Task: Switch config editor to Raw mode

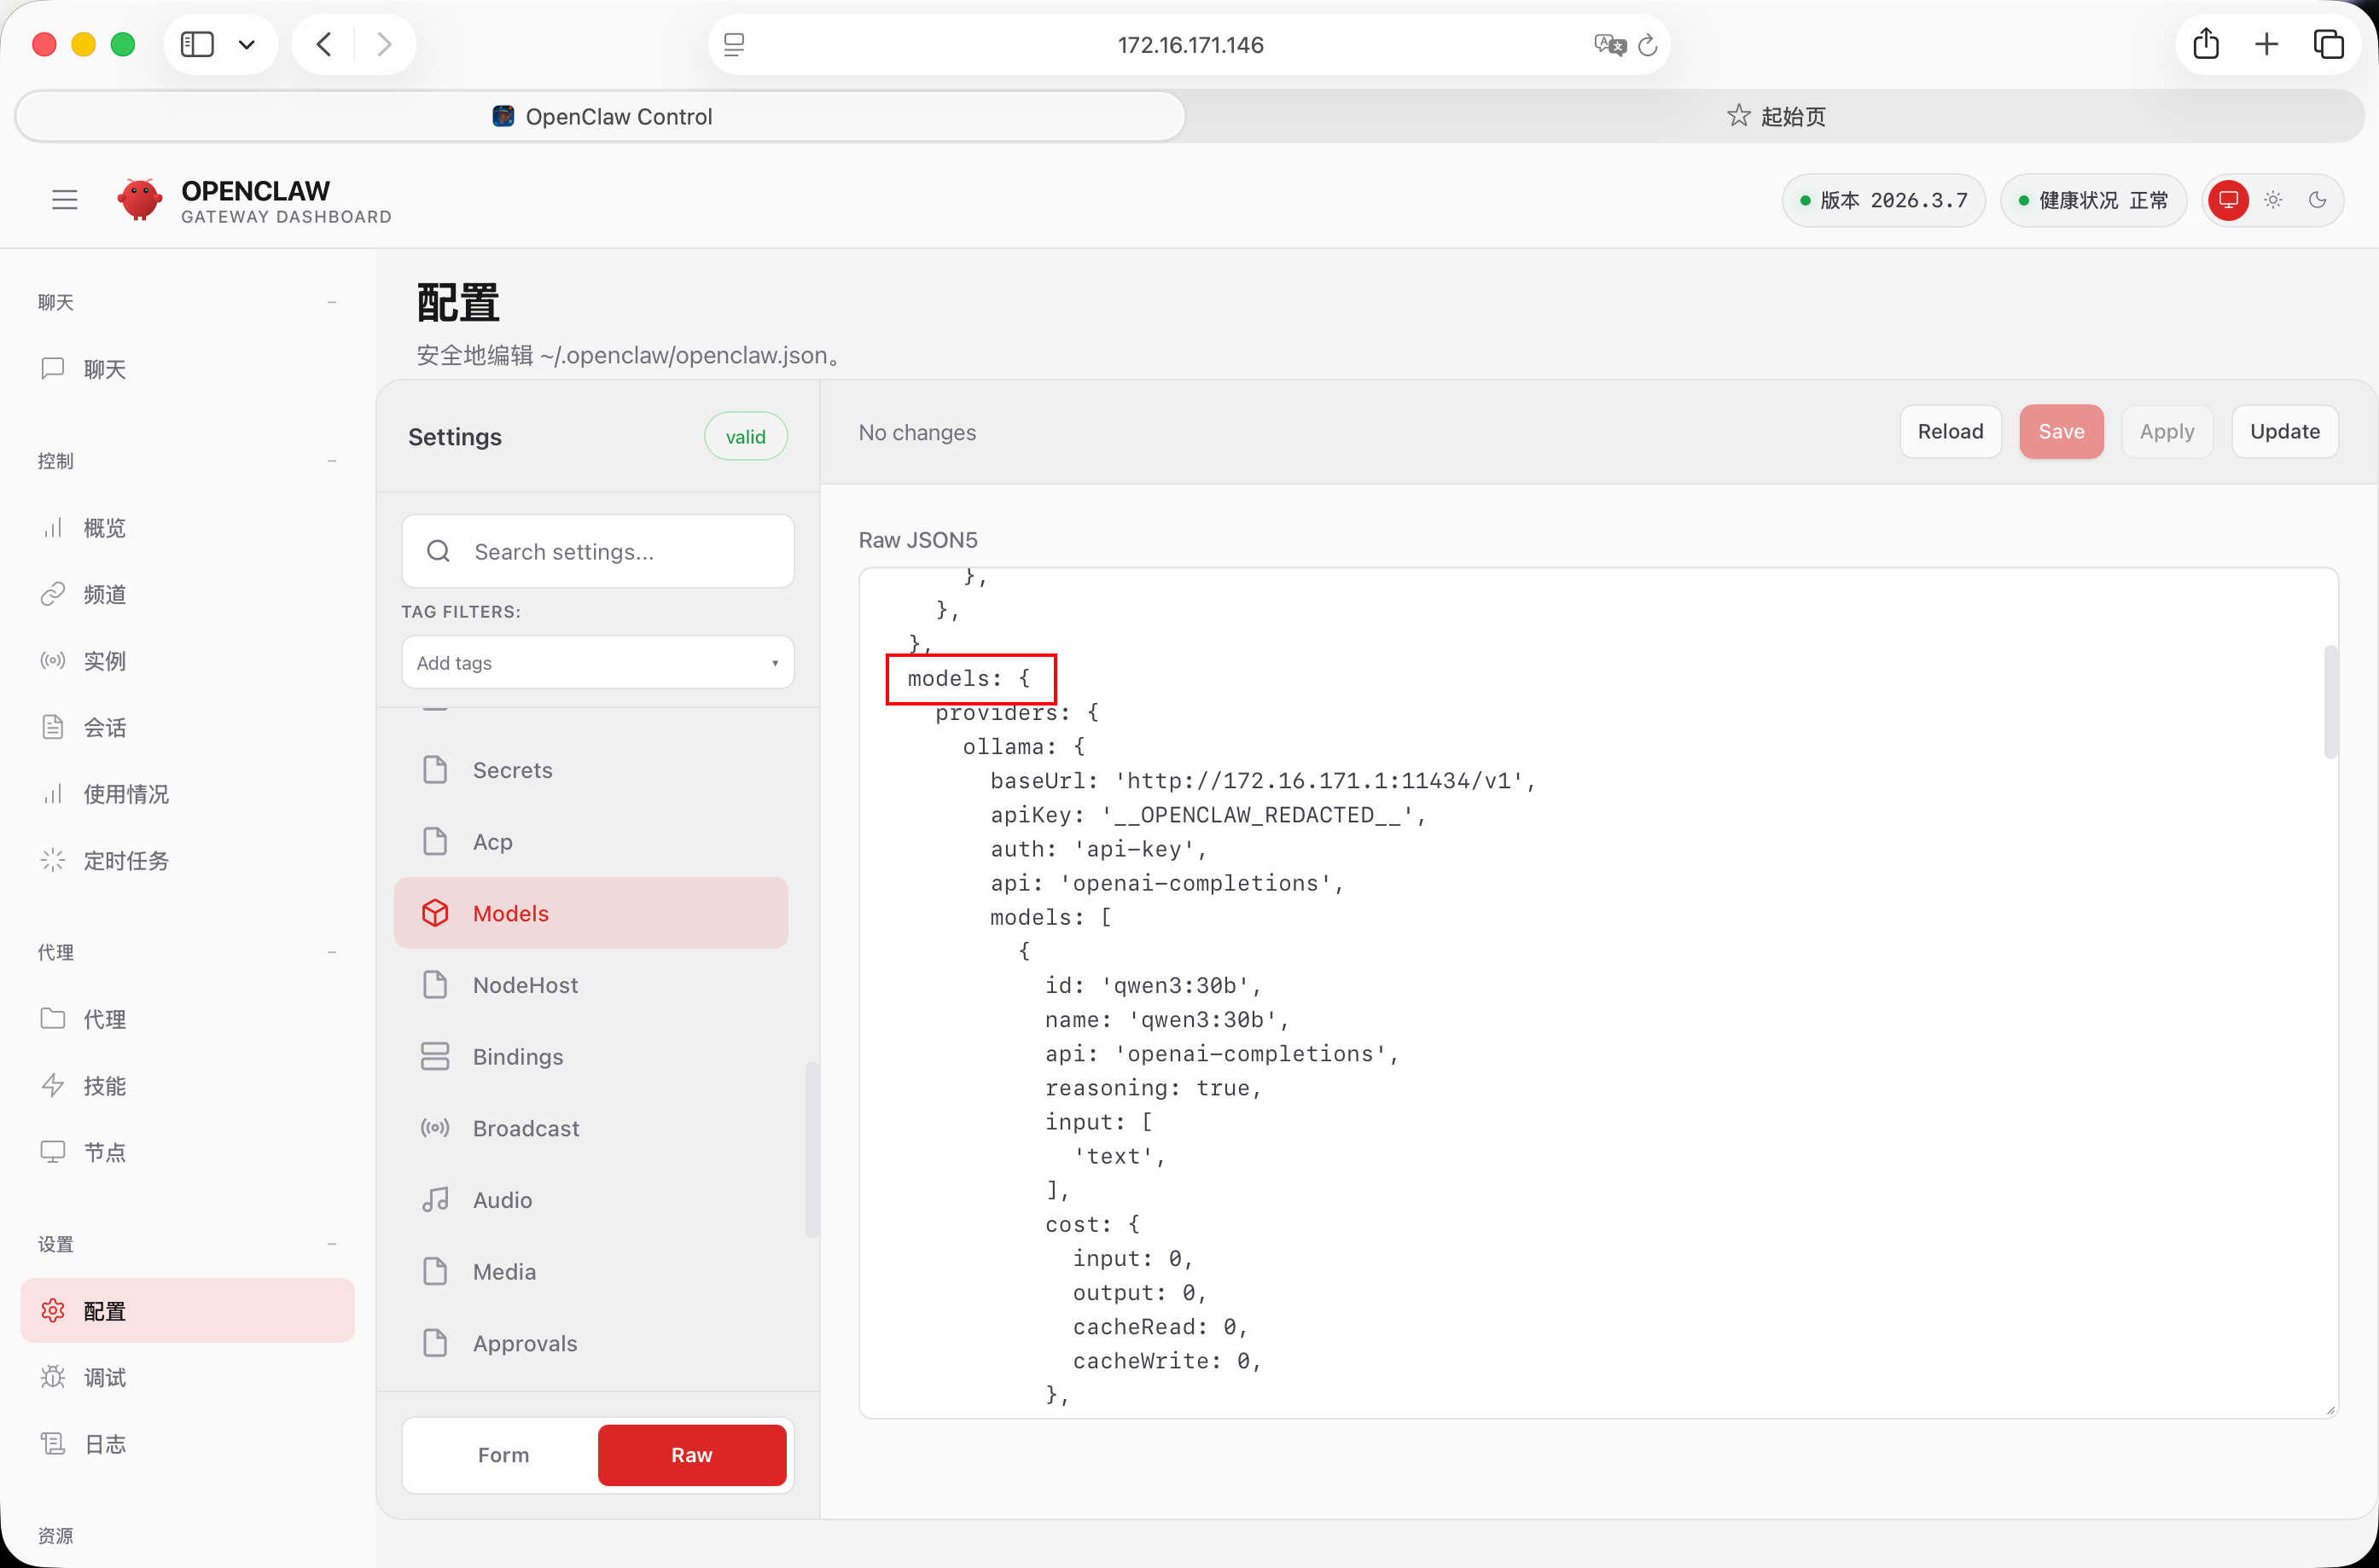Action: [x=691, y=1454]
